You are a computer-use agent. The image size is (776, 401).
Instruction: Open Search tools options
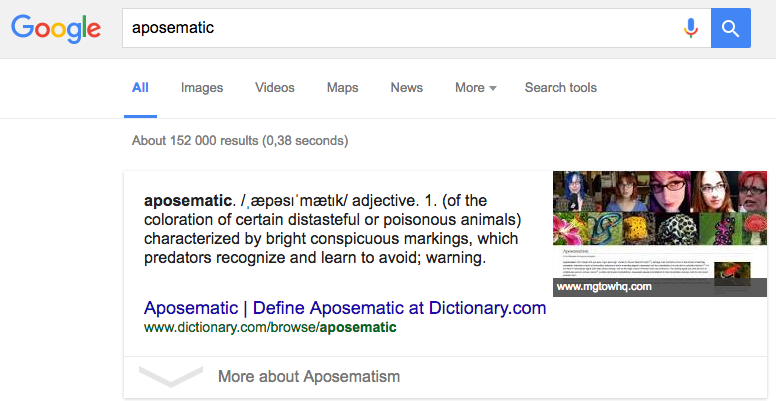(561, 88)
